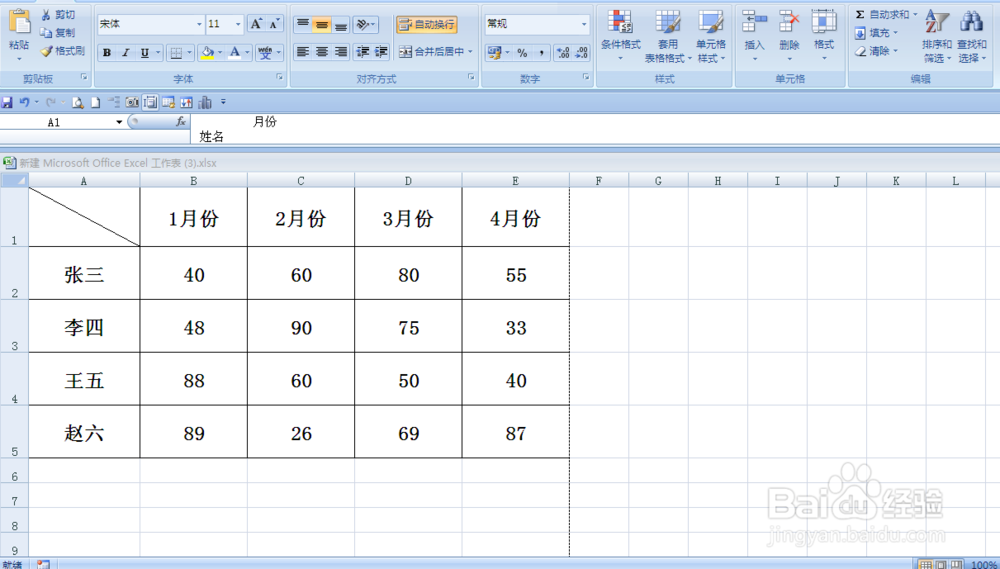Toggle italic formatting

[x=126, y=53]
